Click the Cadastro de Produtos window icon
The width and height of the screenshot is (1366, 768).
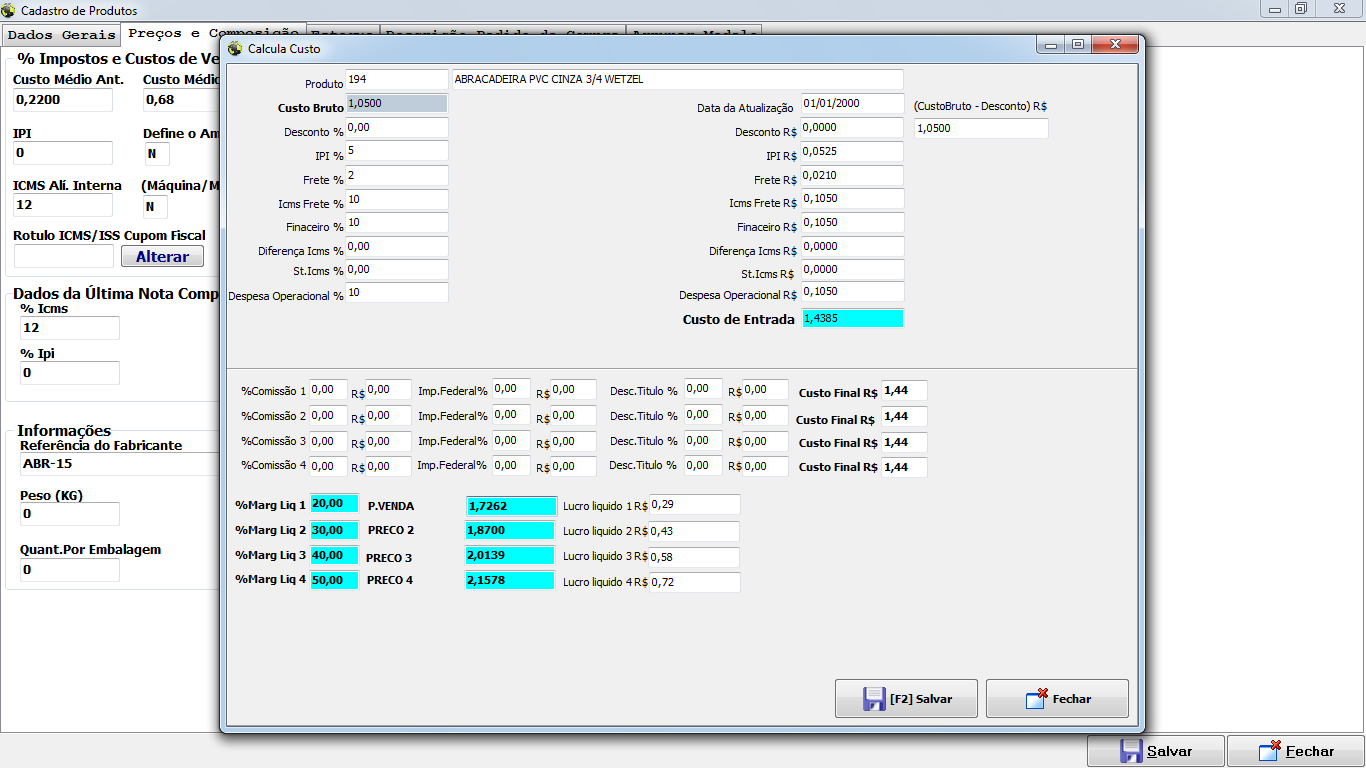(9, 10)
